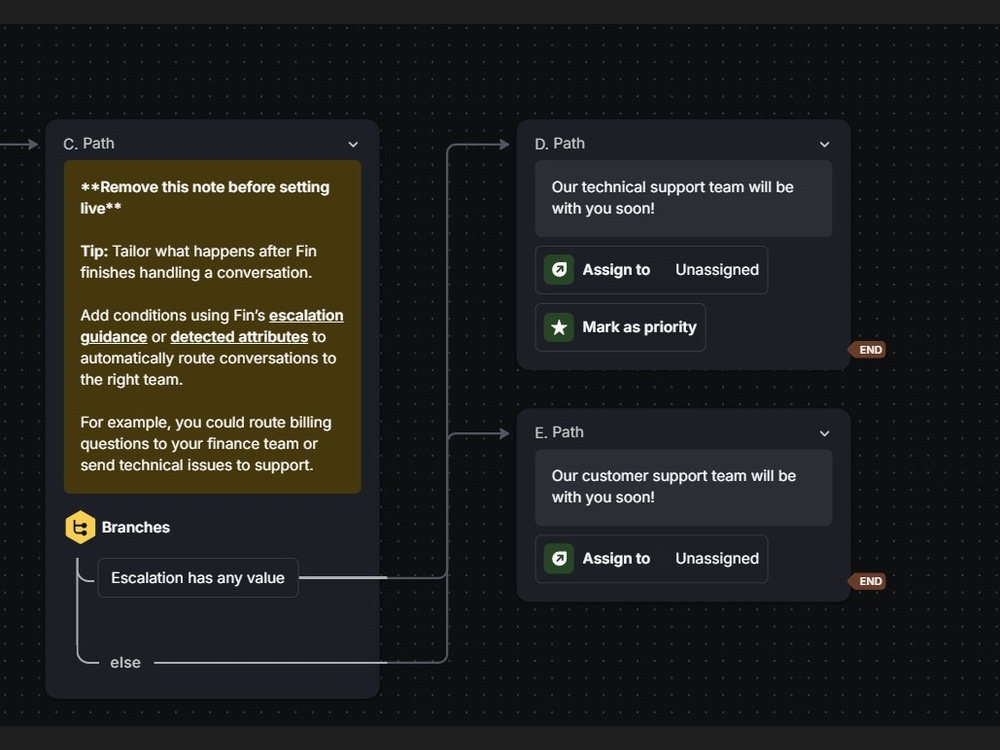This screenshot has width=1000, height=750.
Task: Click the star icon beside Mark as priority
Action: pyautogui.click(x=559, y=327)
